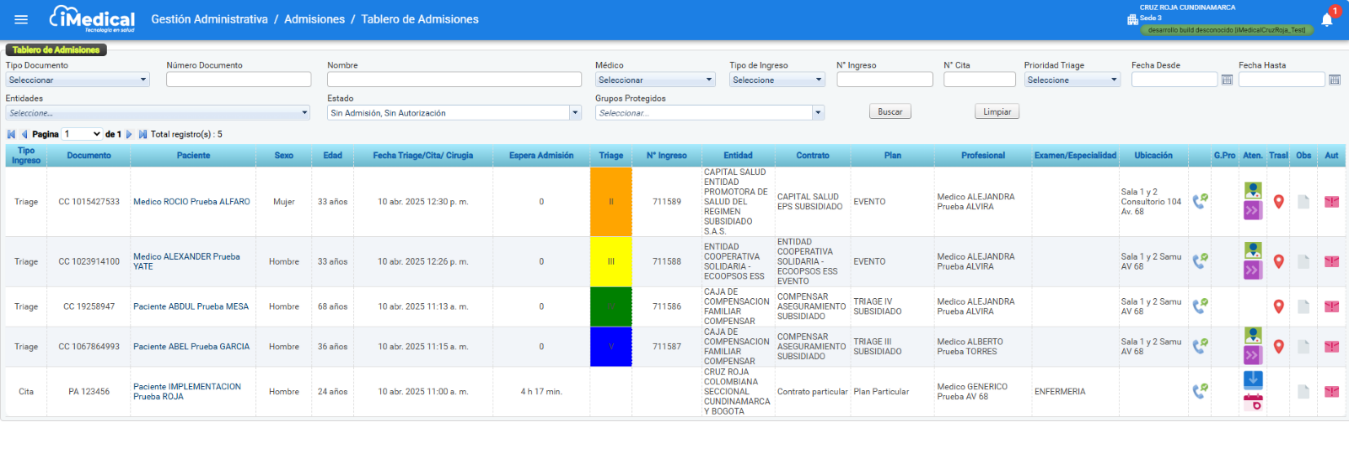
Task: Click the orange triage II cell
Action: (x=611, y=201)
